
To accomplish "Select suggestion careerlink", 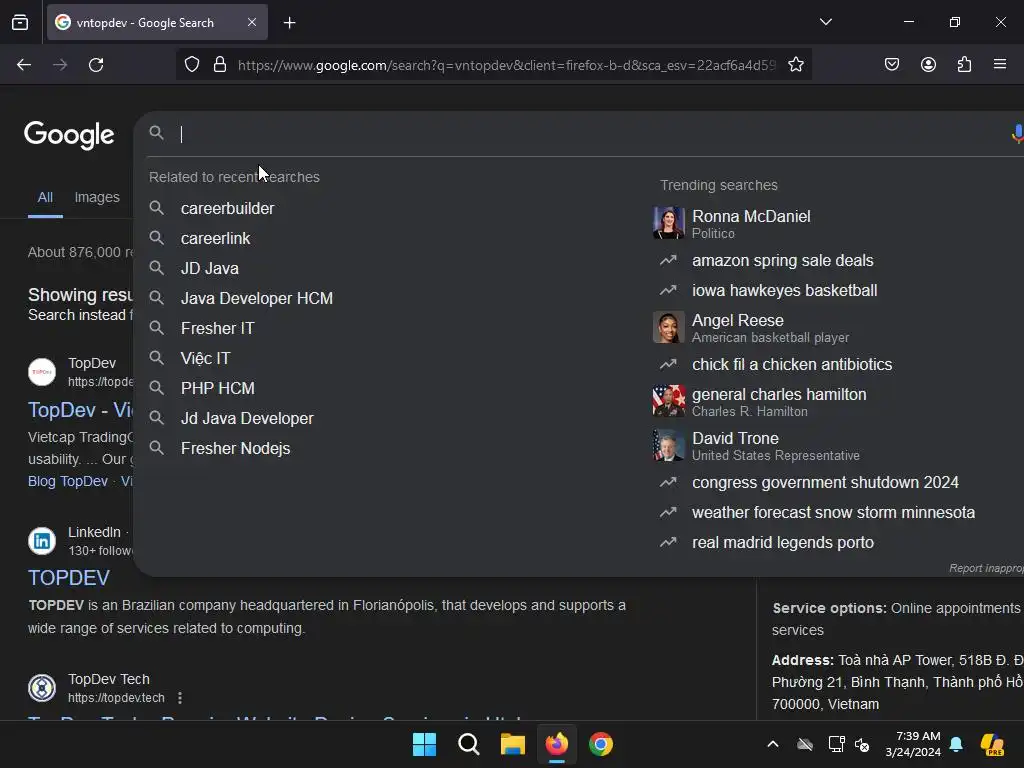I will tap(216, 238).
